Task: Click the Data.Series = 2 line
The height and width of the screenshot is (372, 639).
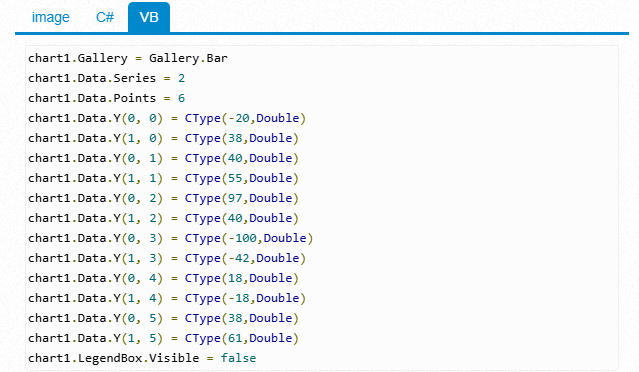Action: click(x=106, y=78)
